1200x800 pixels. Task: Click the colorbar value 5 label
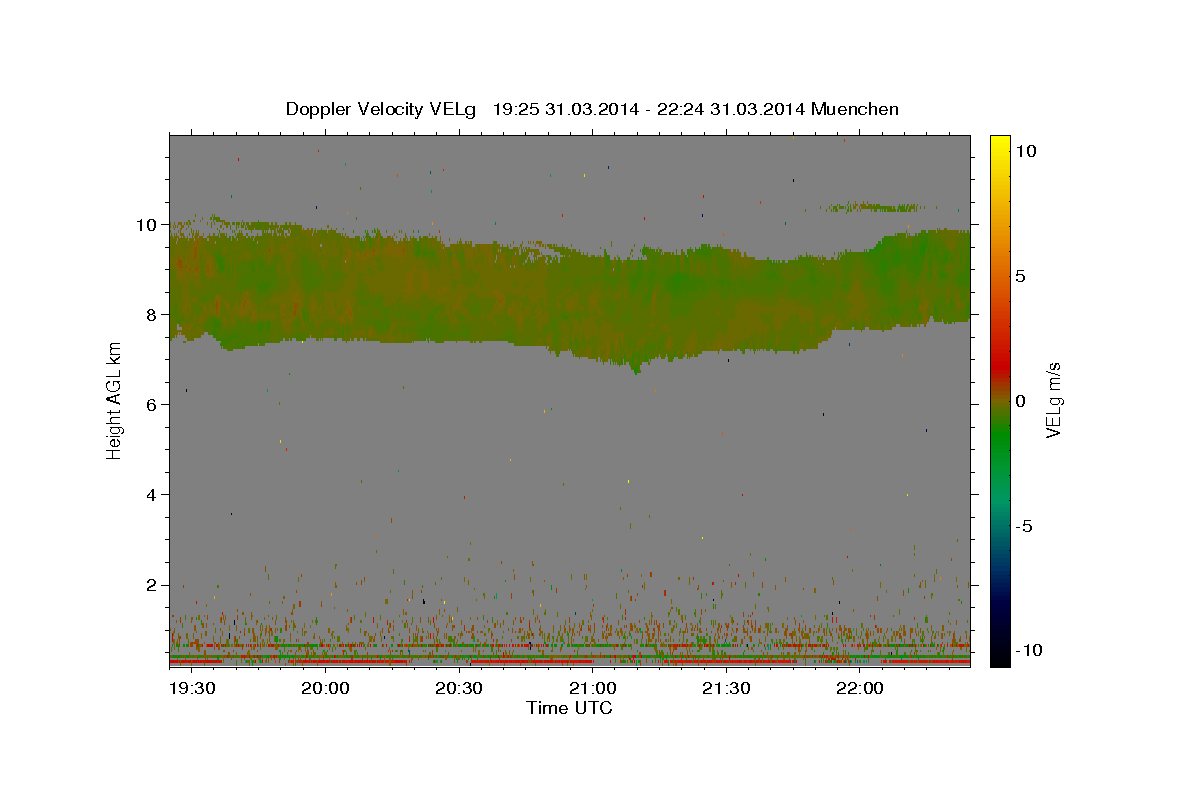click(x=1021, y=276)
